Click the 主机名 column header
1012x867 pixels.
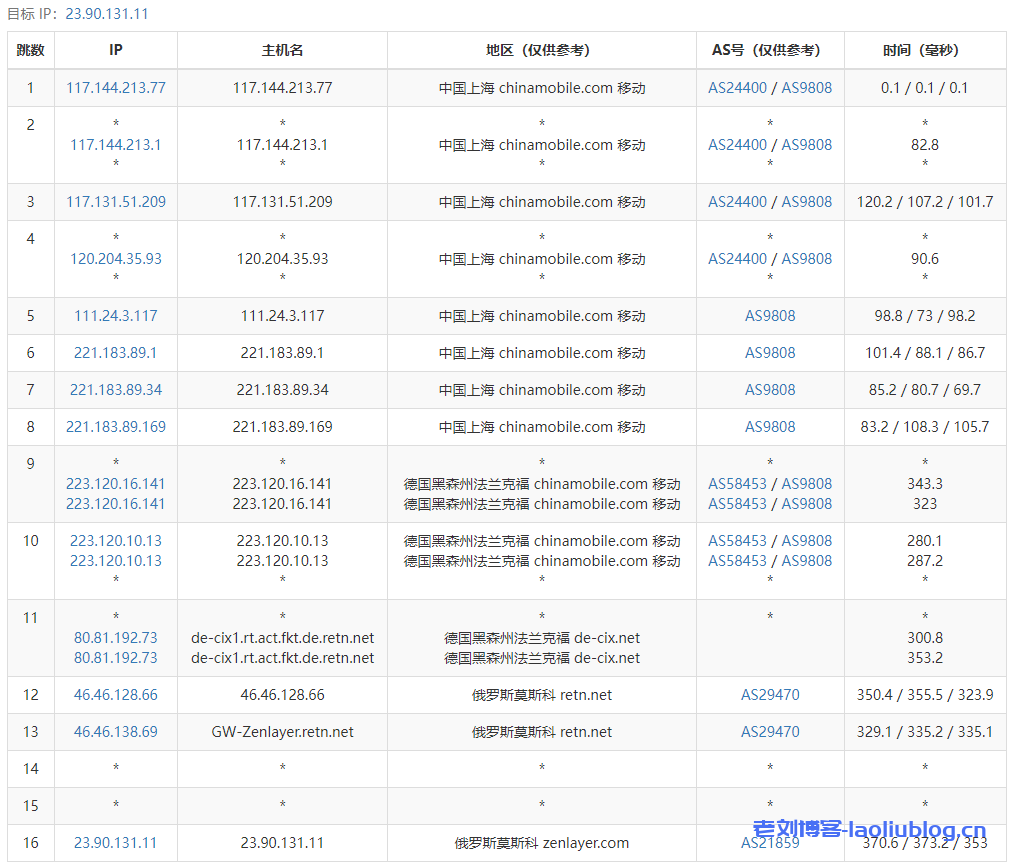(282, 50)
